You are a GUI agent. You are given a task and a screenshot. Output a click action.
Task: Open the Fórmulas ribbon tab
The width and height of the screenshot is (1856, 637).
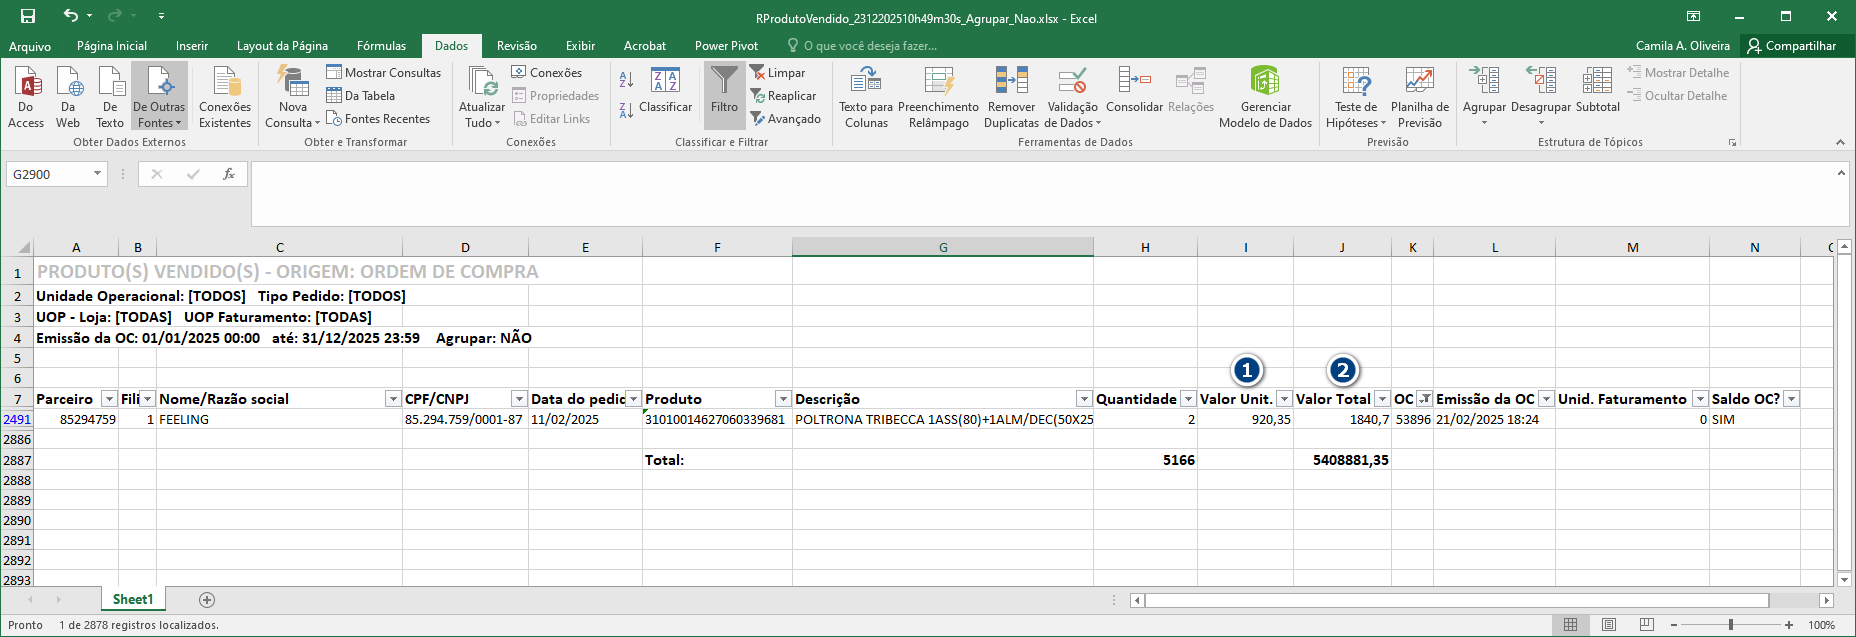(x=381, y=46)
